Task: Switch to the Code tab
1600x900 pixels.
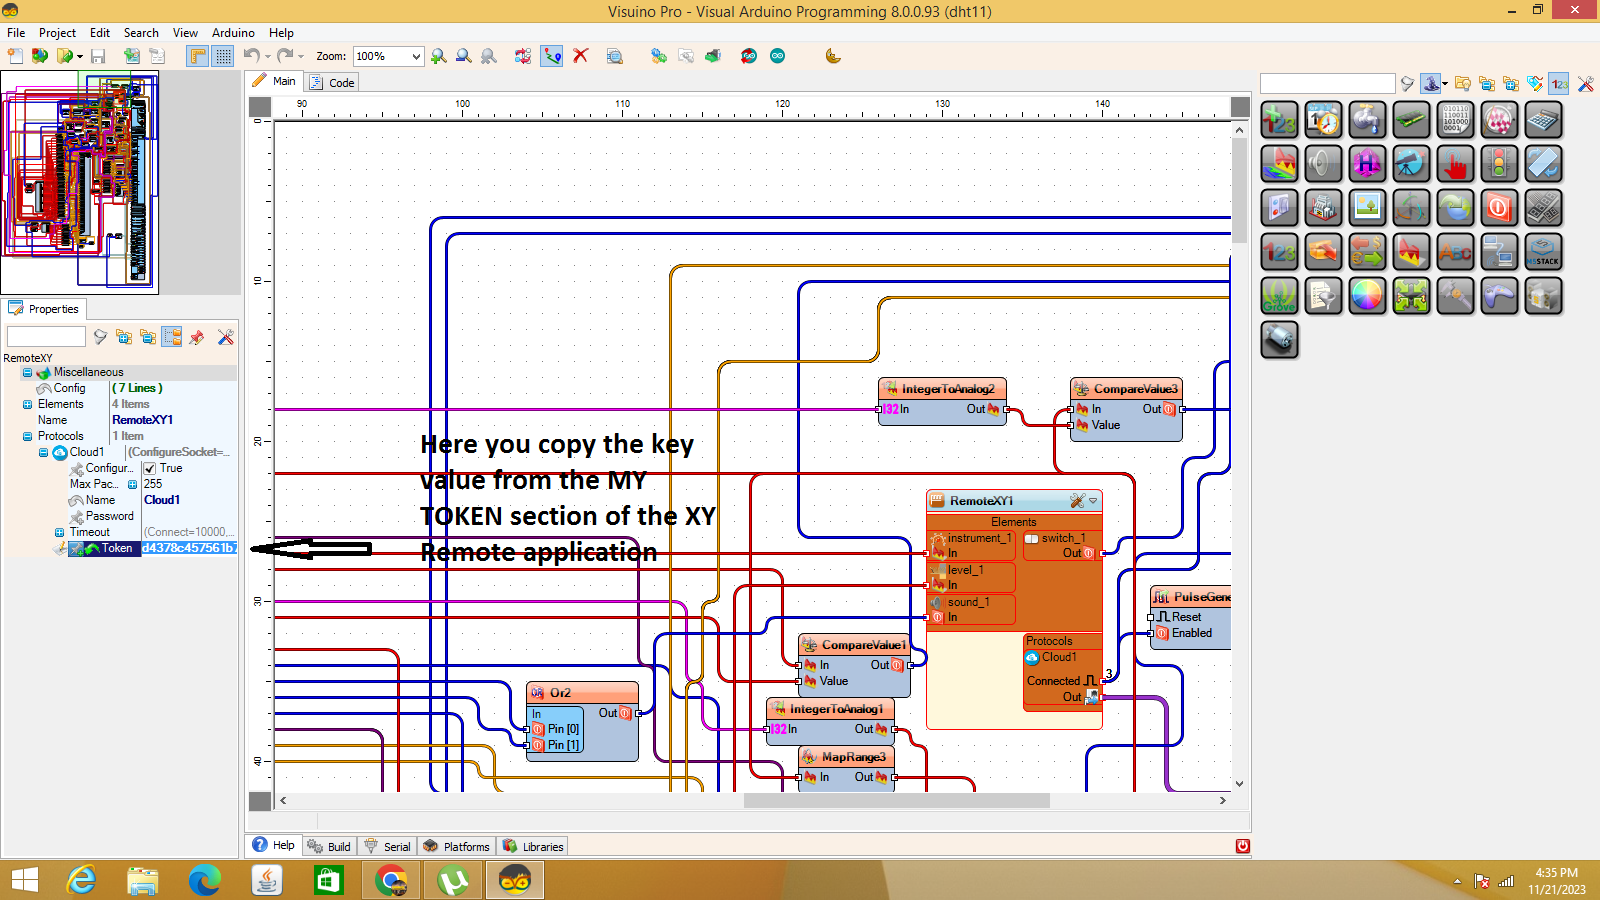Action: coord(331,81)
